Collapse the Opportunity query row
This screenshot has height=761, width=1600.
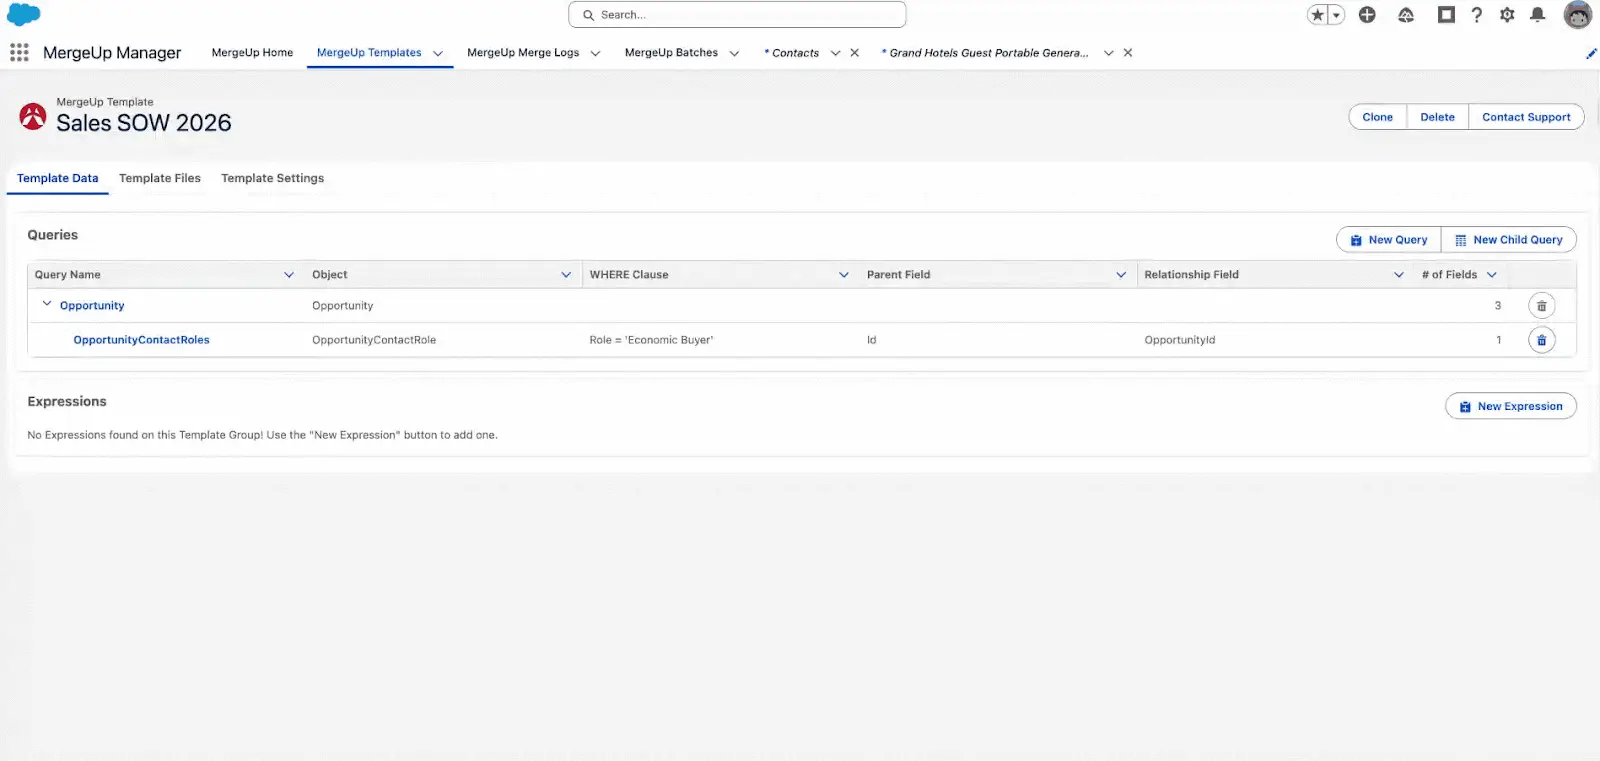point(47,304)
